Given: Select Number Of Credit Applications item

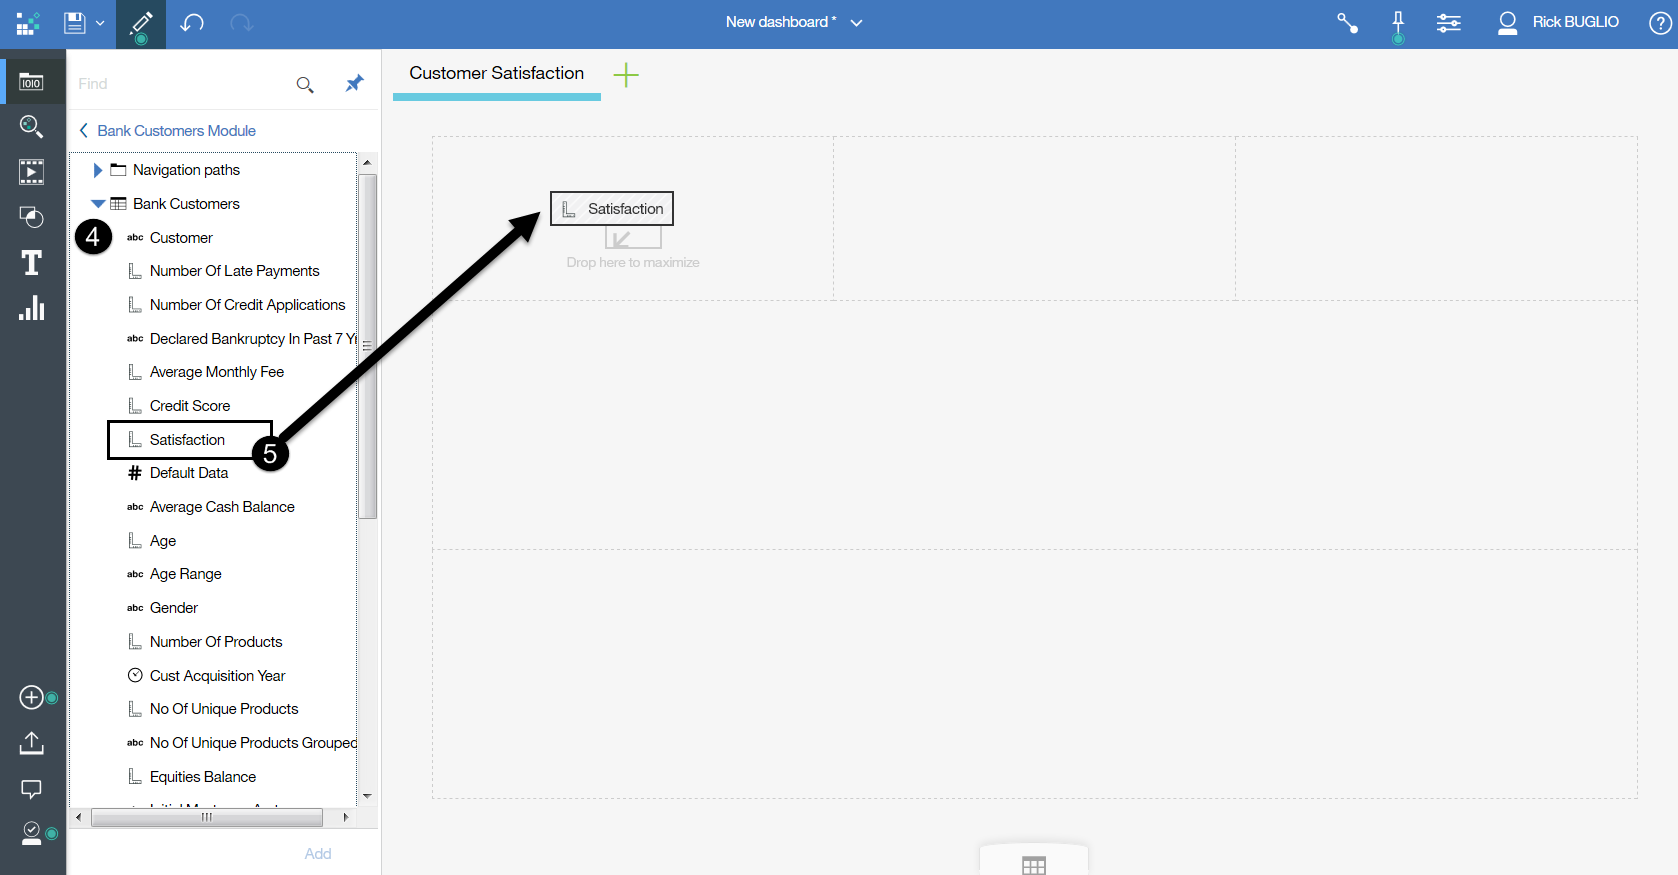Looking at the screenshot, I should click(x=247, y=305).
